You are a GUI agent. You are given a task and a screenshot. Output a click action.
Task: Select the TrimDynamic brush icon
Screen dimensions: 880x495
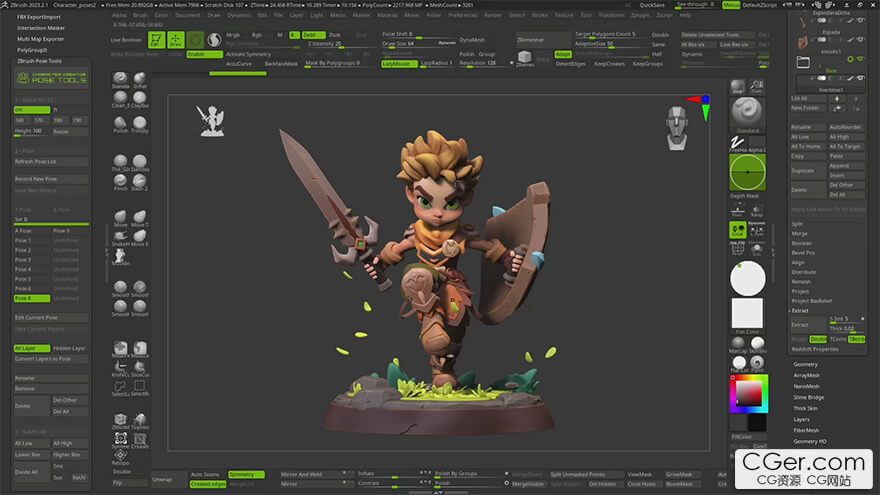coord(140,122)
